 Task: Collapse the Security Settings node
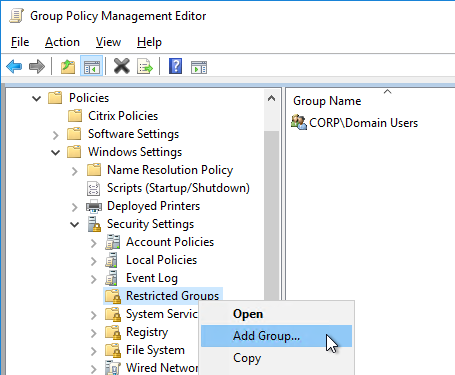[x=75, y=224]
